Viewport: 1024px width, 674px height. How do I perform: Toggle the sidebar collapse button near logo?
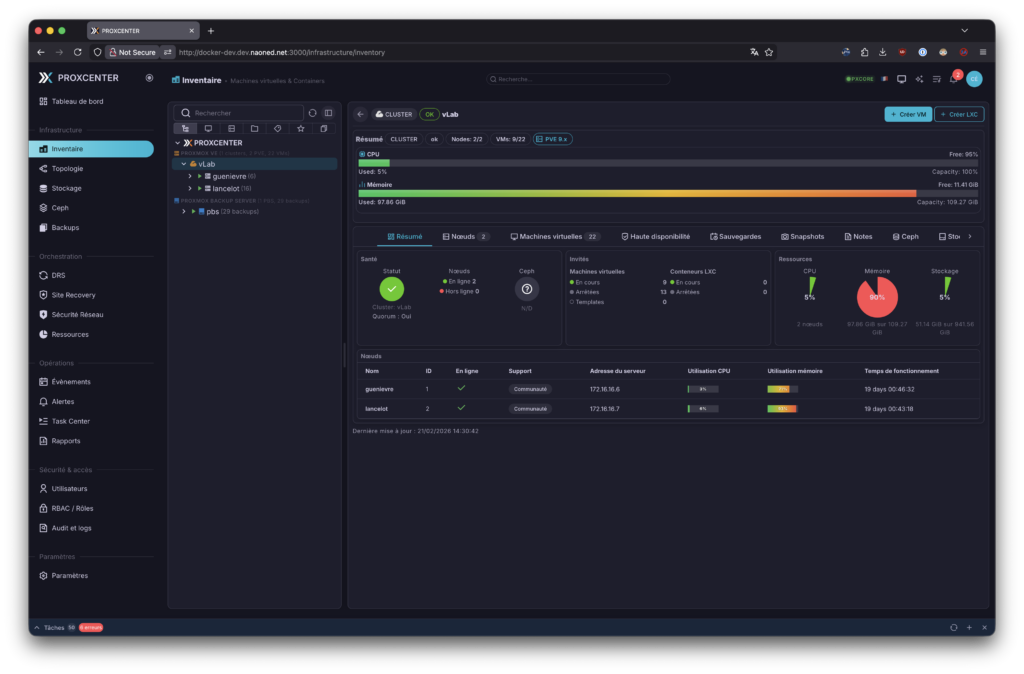[x=149, y=77]
